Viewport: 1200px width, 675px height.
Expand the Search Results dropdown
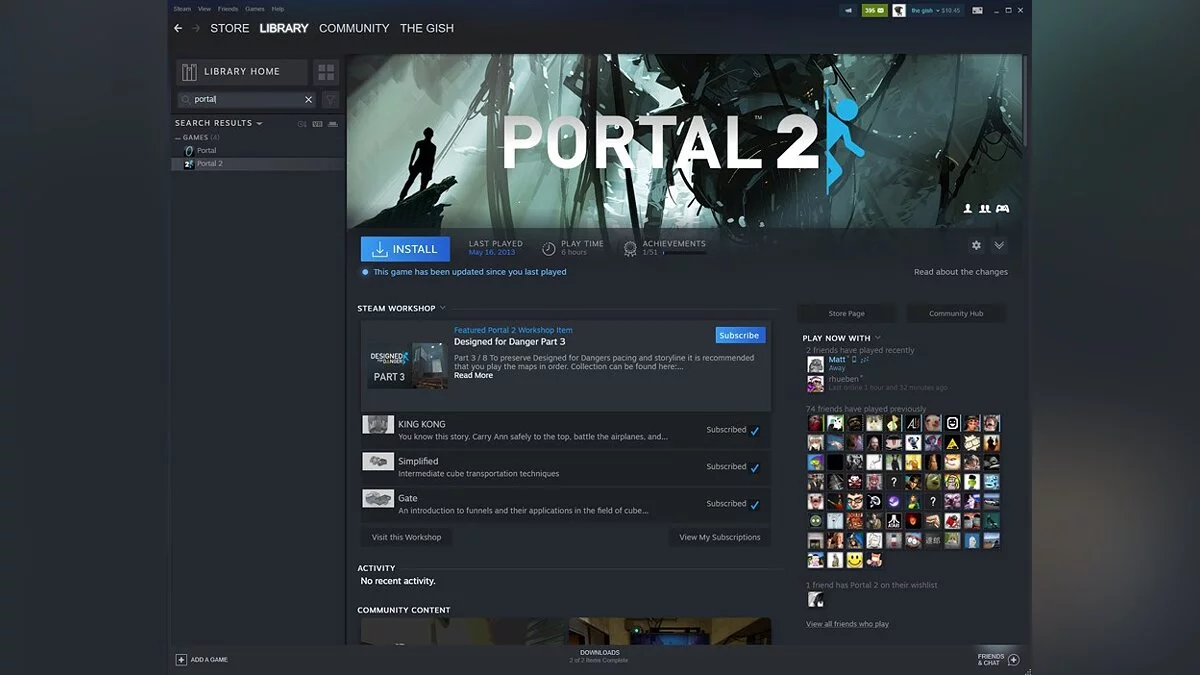click(x=259, y=123)
